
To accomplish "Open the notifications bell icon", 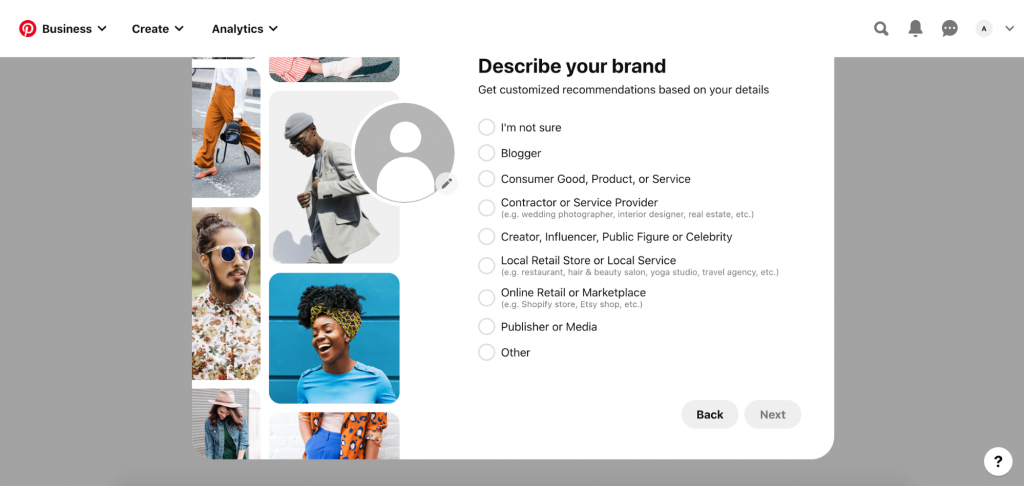I will [915, 29].
